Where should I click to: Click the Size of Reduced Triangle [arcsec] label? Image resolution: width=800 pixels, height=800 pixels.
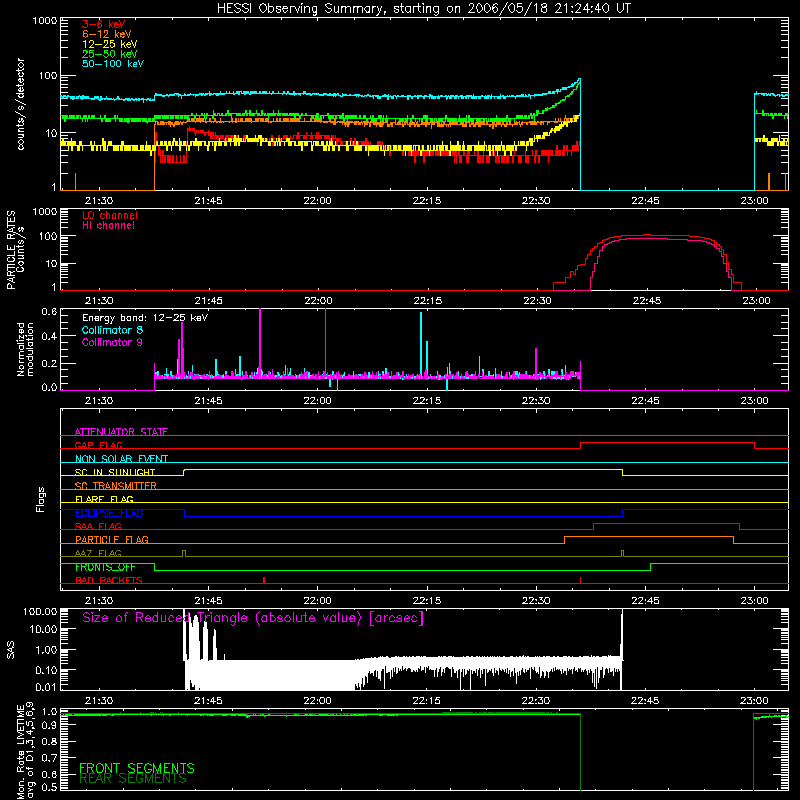253,618
